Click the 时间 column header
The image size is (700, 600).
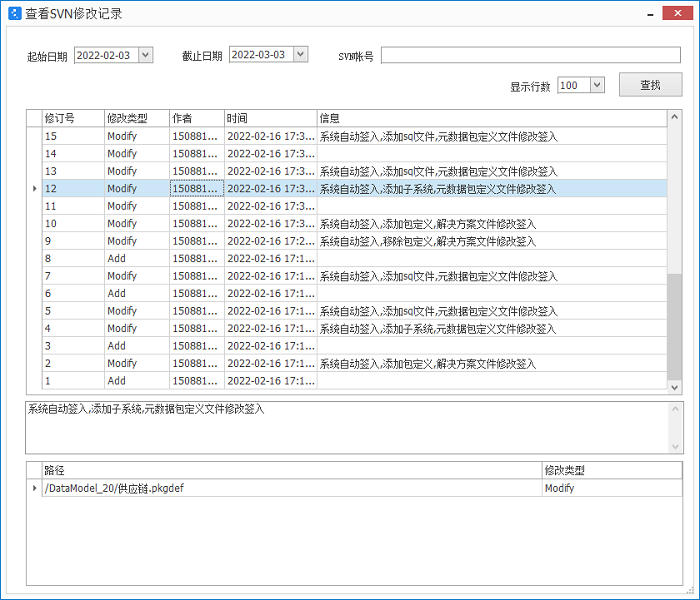(x=269, y=118)
